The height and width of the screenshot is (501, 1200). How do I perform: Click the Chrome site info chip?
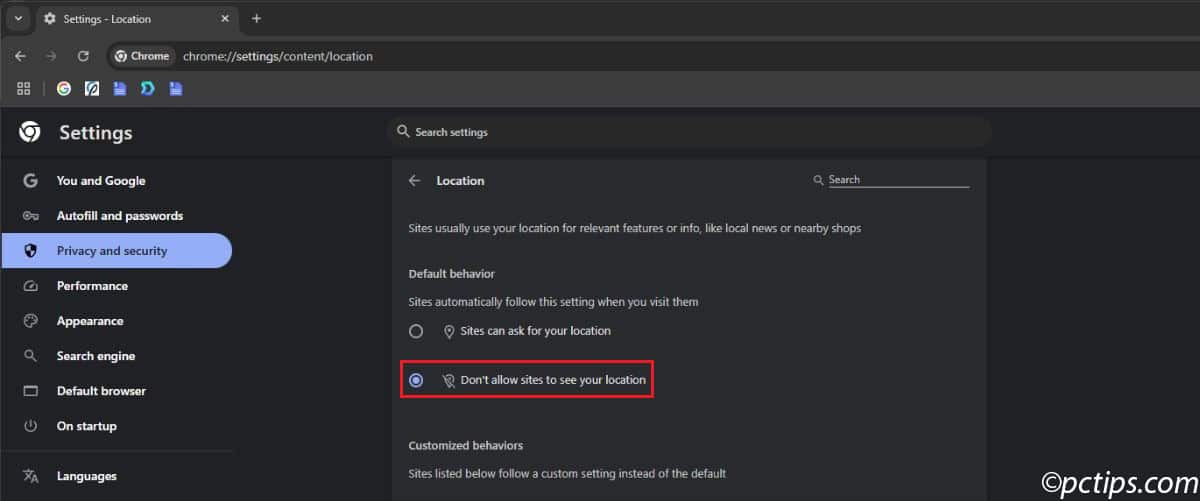tap(142, 56)
